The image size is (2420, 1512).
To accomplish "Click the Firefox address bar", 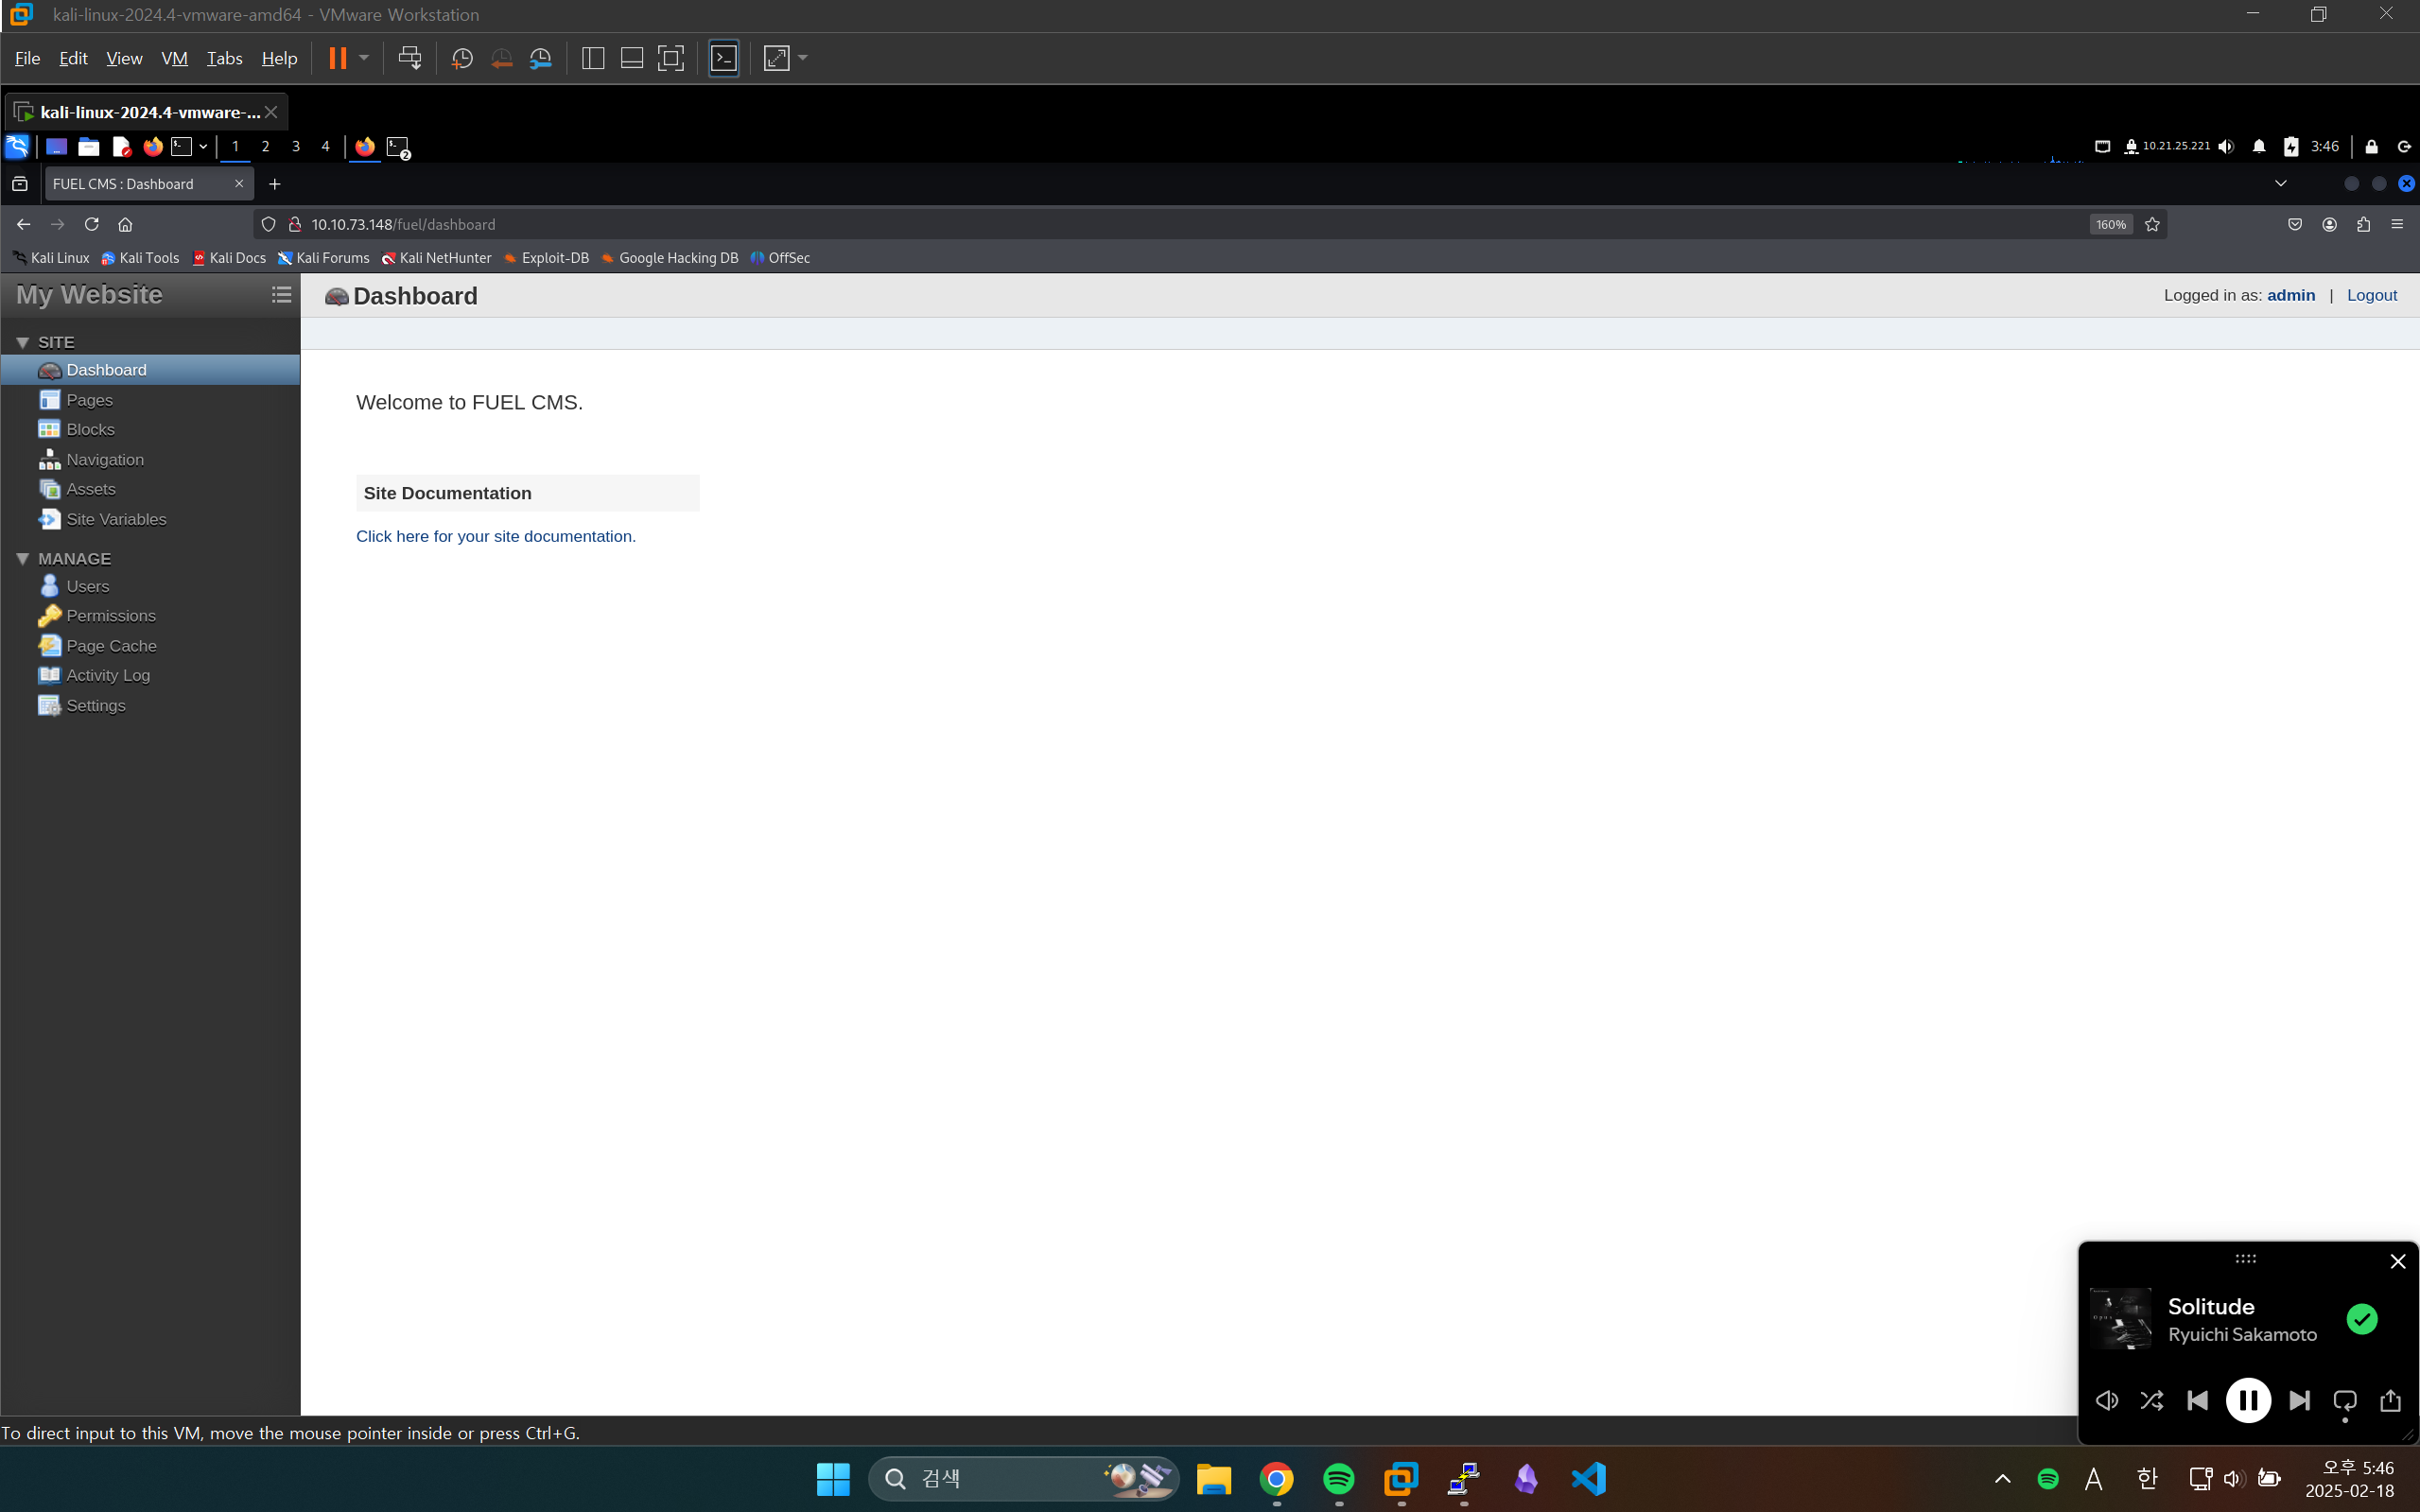I will pos(1100,224).
